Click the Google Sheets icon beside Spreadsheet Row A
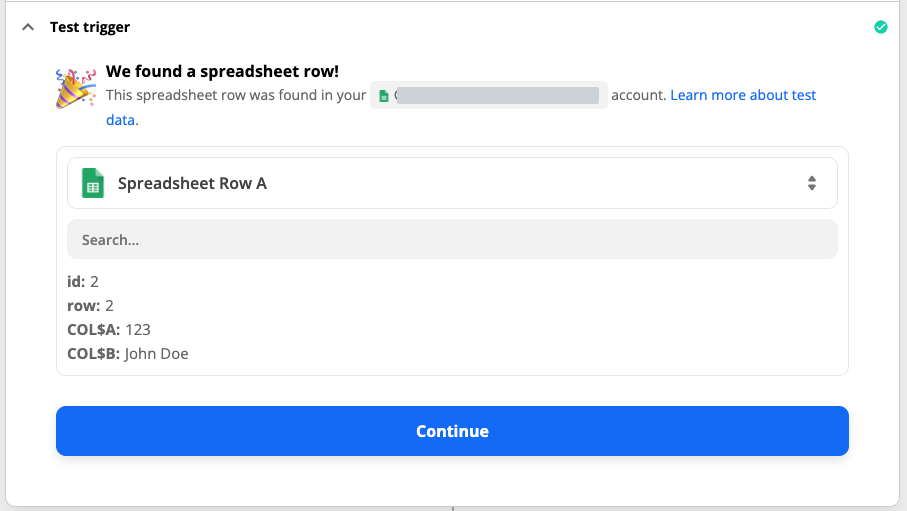 point(93,183)
